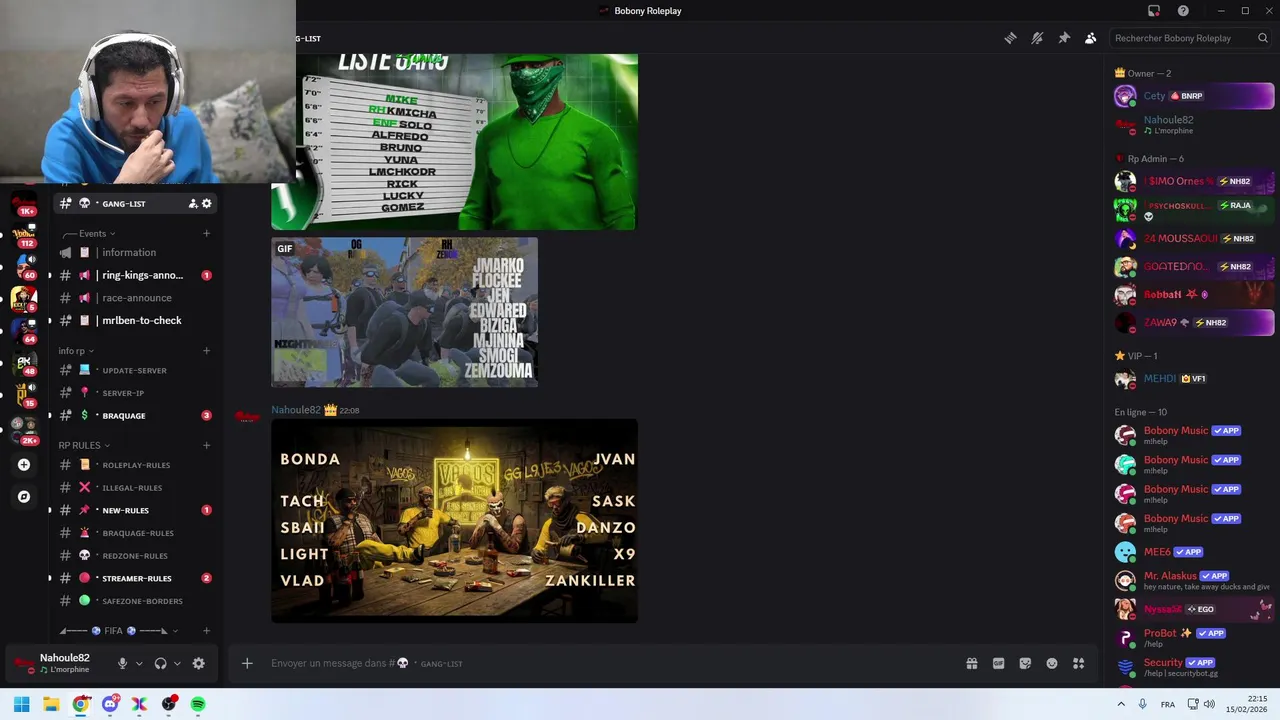The height and width of the screenshot is (720, 1280).
Task: Create channel in info rp category
Action: coord(206,351)
